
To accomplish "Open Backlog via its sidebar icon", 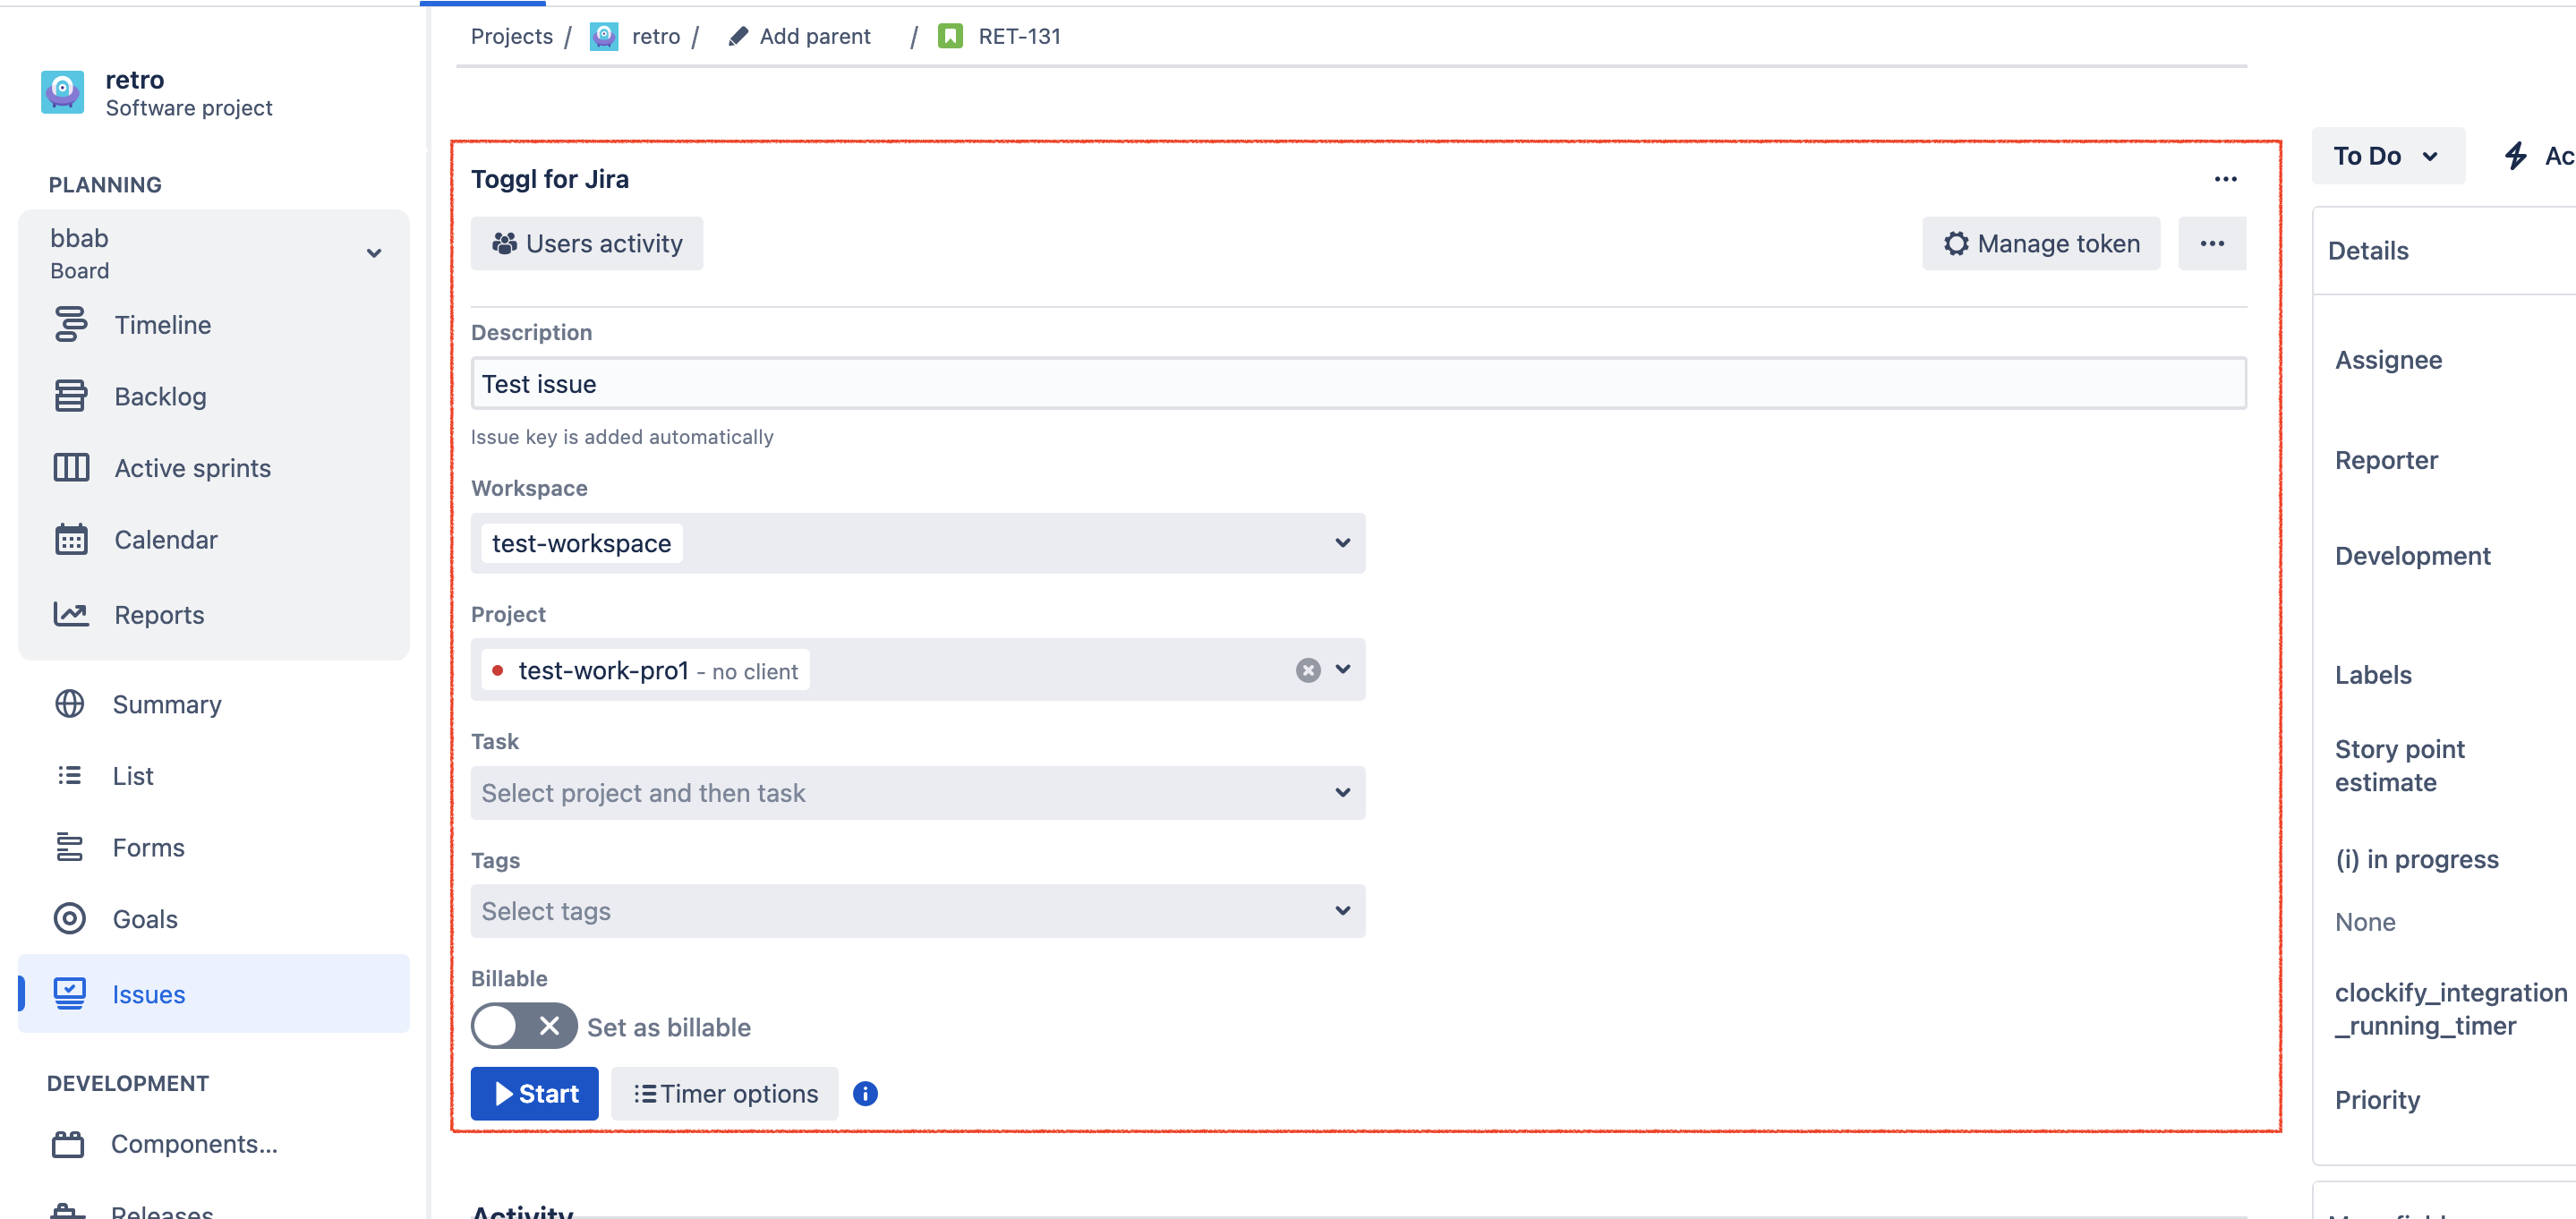I will click(70, 396).
